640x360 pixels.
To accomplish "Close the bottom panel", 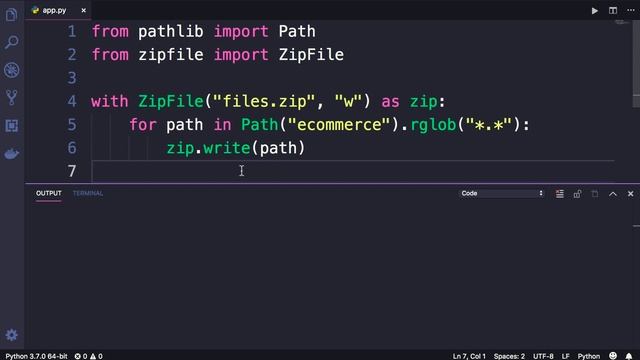I will [631, 194].
